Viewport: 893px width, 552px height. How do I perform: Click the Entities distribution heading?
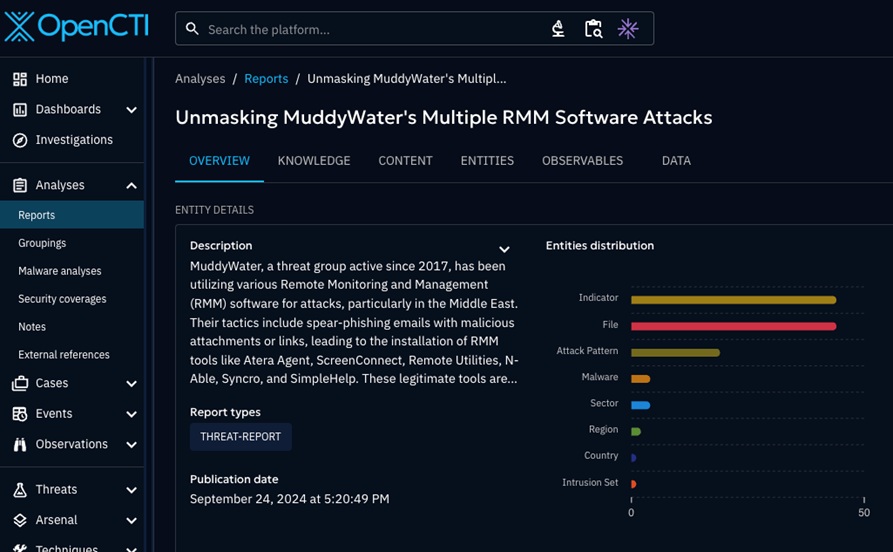tap(600, 246)
